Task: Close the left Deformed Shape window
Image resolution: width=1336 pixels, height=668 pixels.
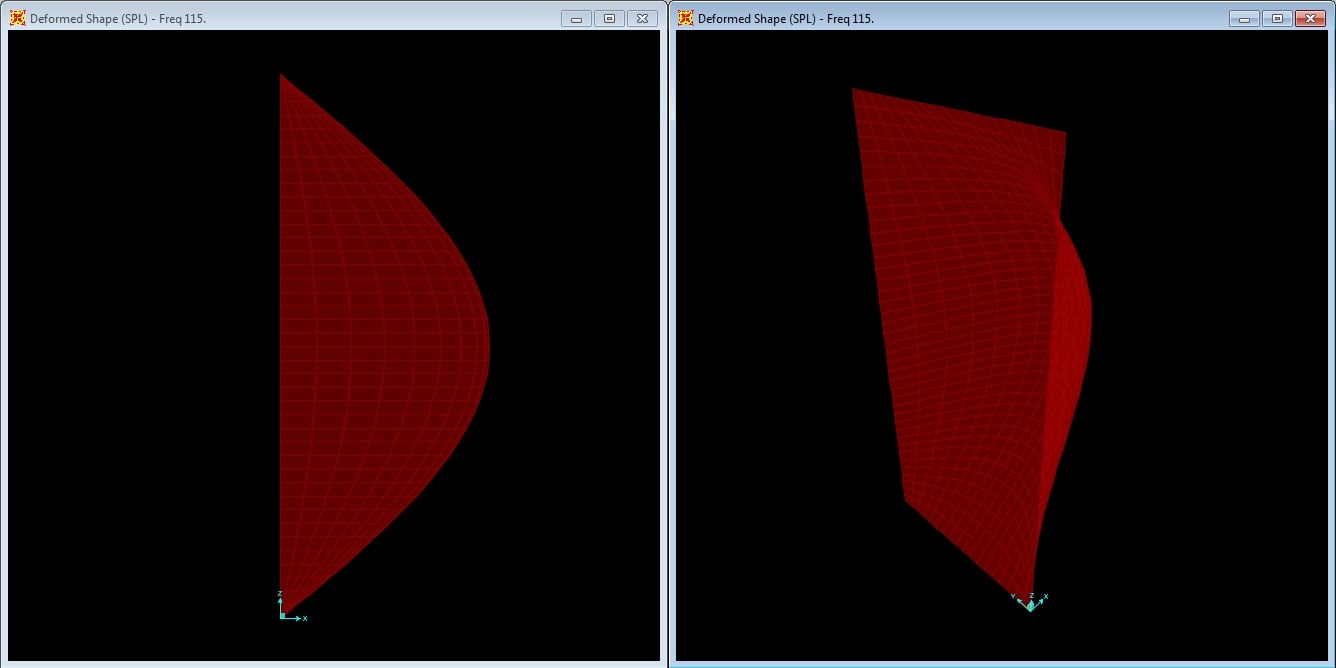Action: coord(643,18)
